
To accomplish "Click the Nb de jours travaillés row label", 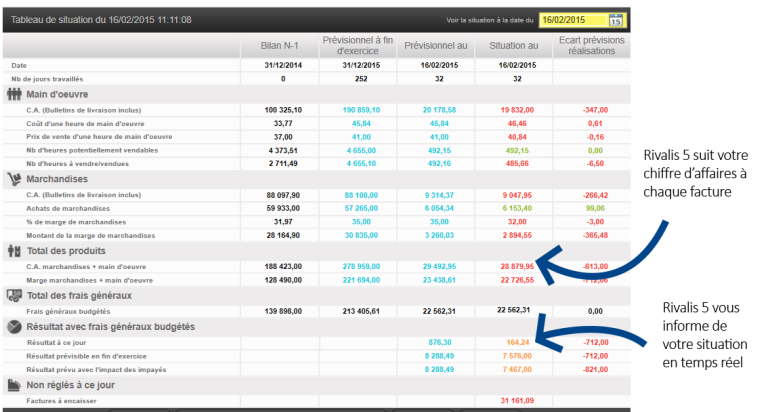I will click(x=47, y=79).
